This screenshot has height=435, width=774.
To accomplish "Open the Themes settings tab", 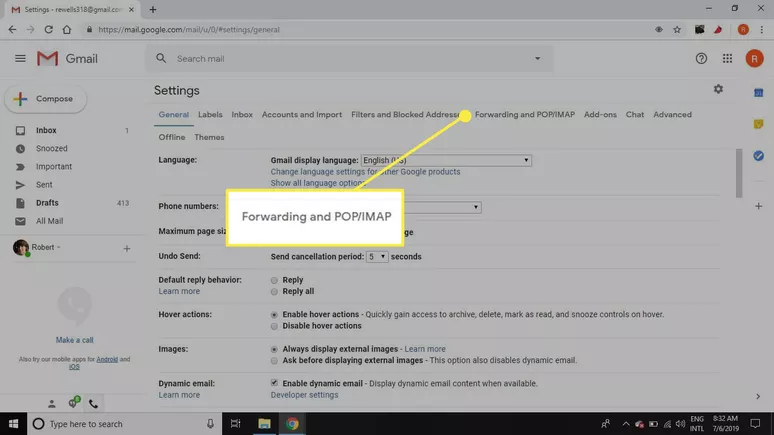I will [x=209, y=137].
